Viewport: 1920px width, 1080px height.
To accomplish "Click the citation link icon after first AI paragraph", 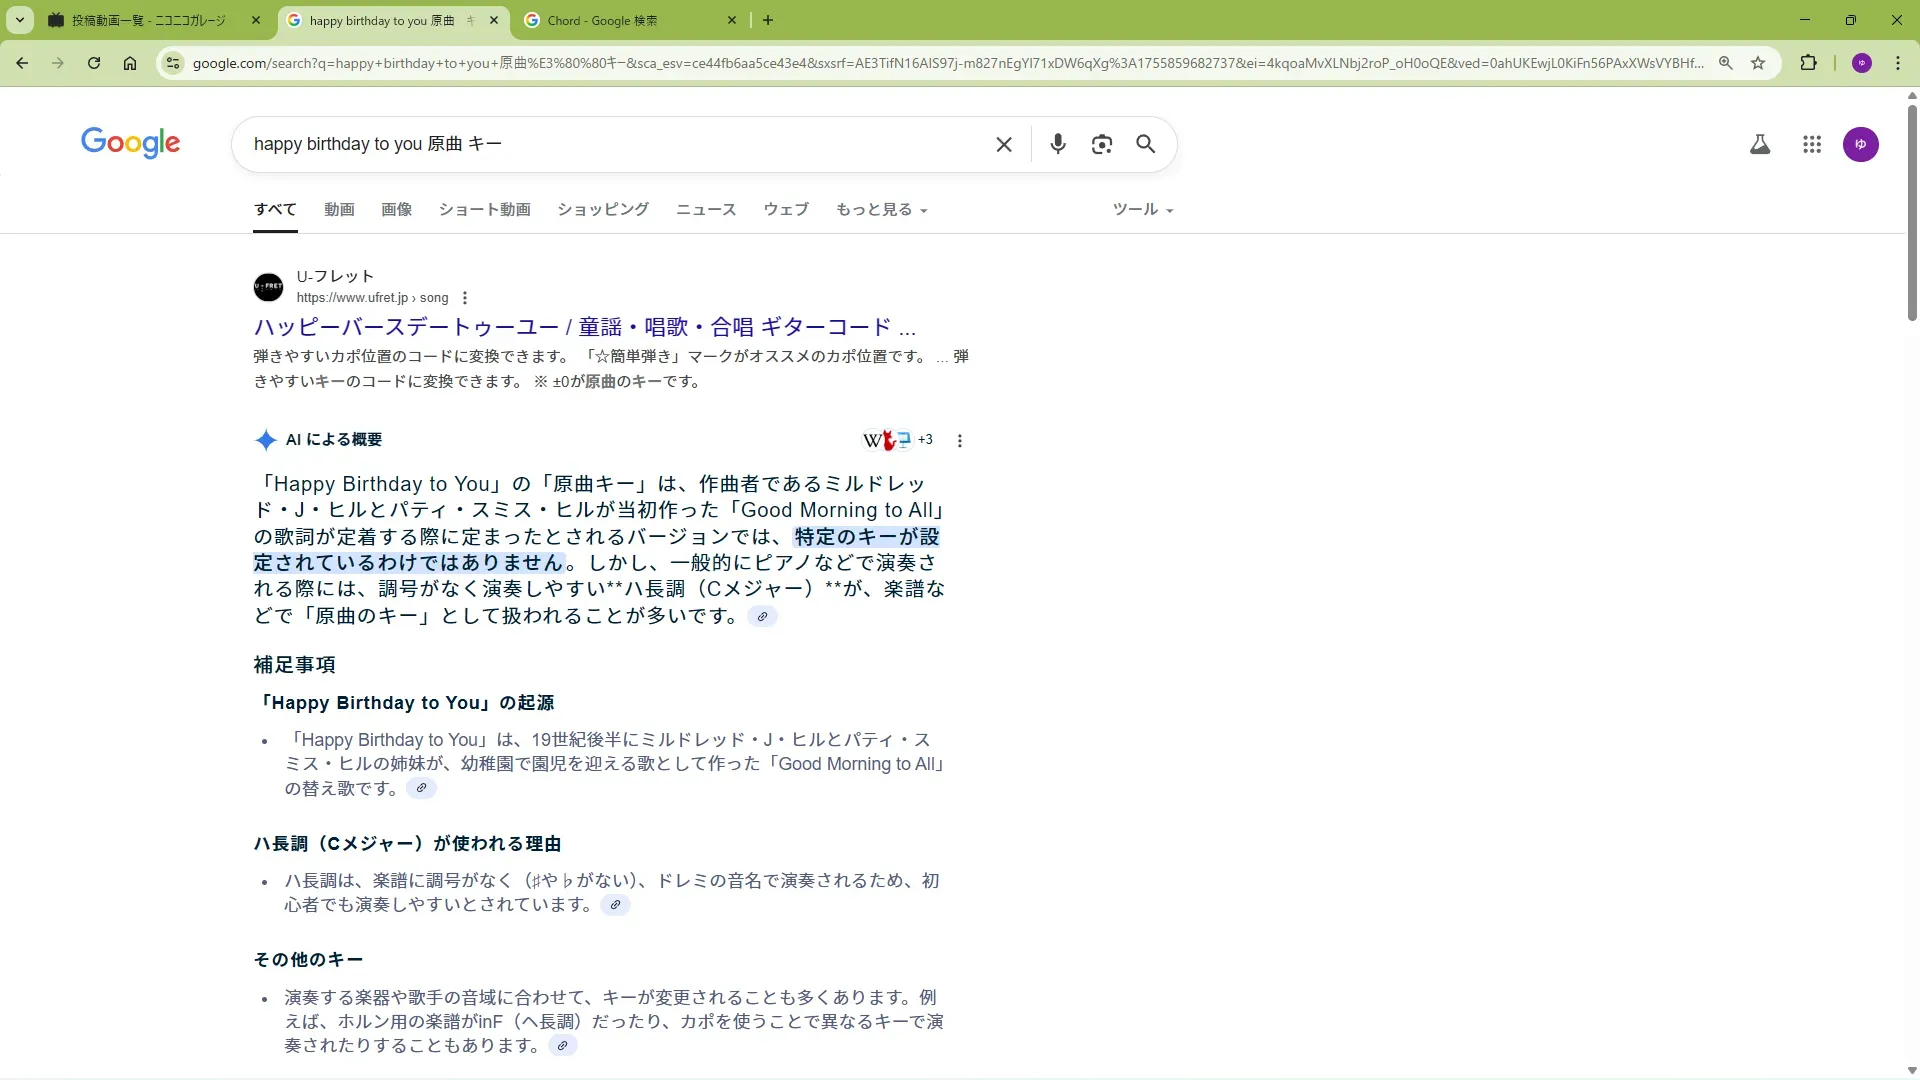I will [x=762, y=616].
